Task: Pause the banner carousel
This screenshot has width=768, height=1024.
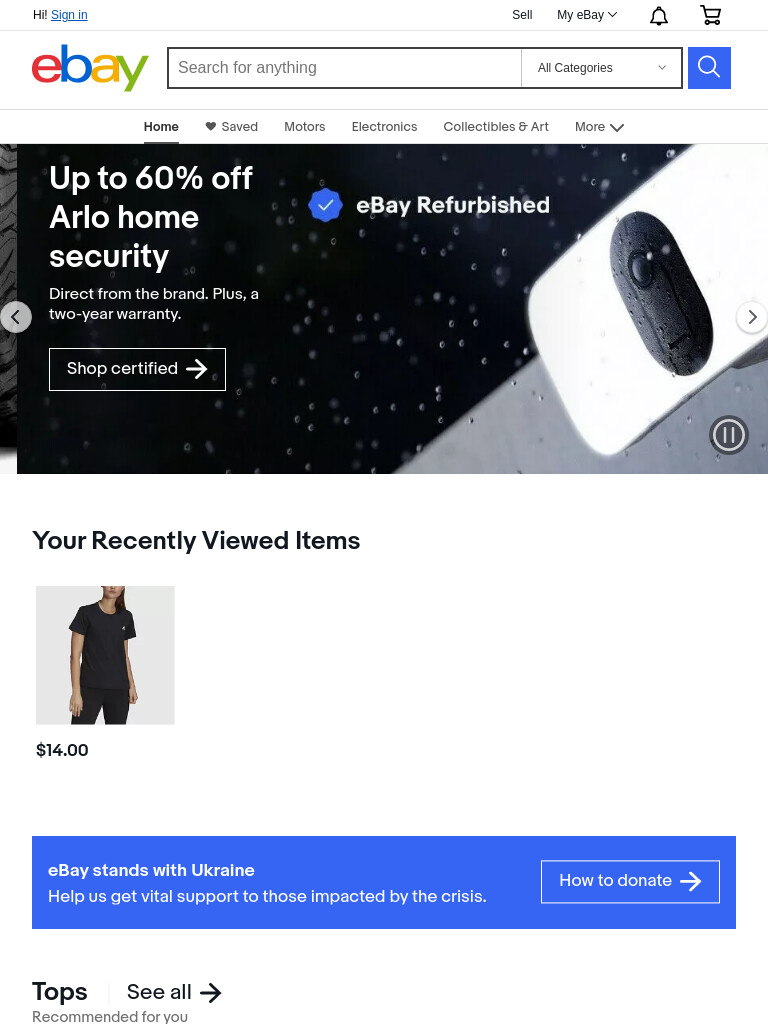Action: click(x=729, y=435)
